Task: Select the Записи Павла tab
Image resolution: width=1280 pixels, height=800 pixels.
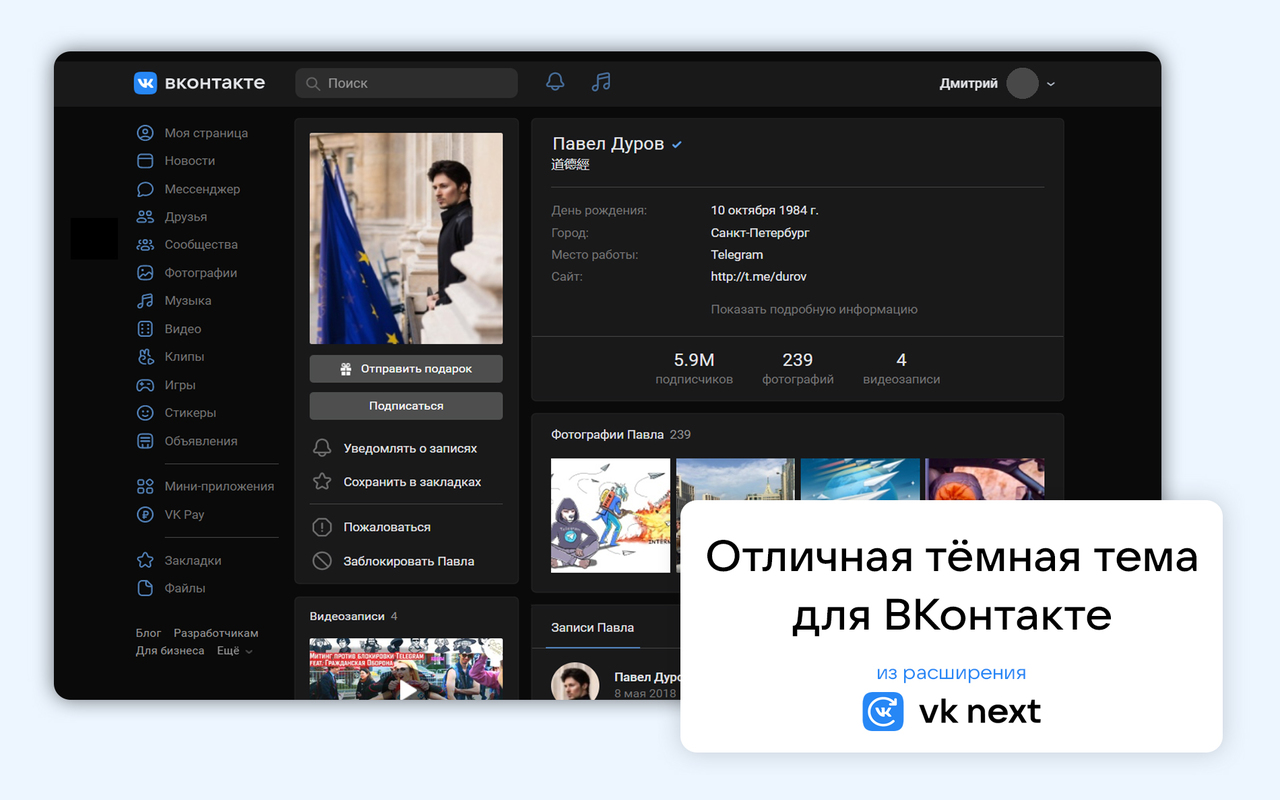Action: 592,627
